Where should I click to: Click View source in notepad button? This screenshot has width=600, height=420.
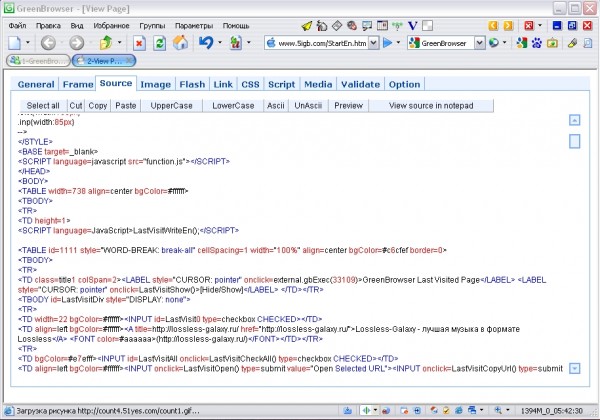click(431, 106)
